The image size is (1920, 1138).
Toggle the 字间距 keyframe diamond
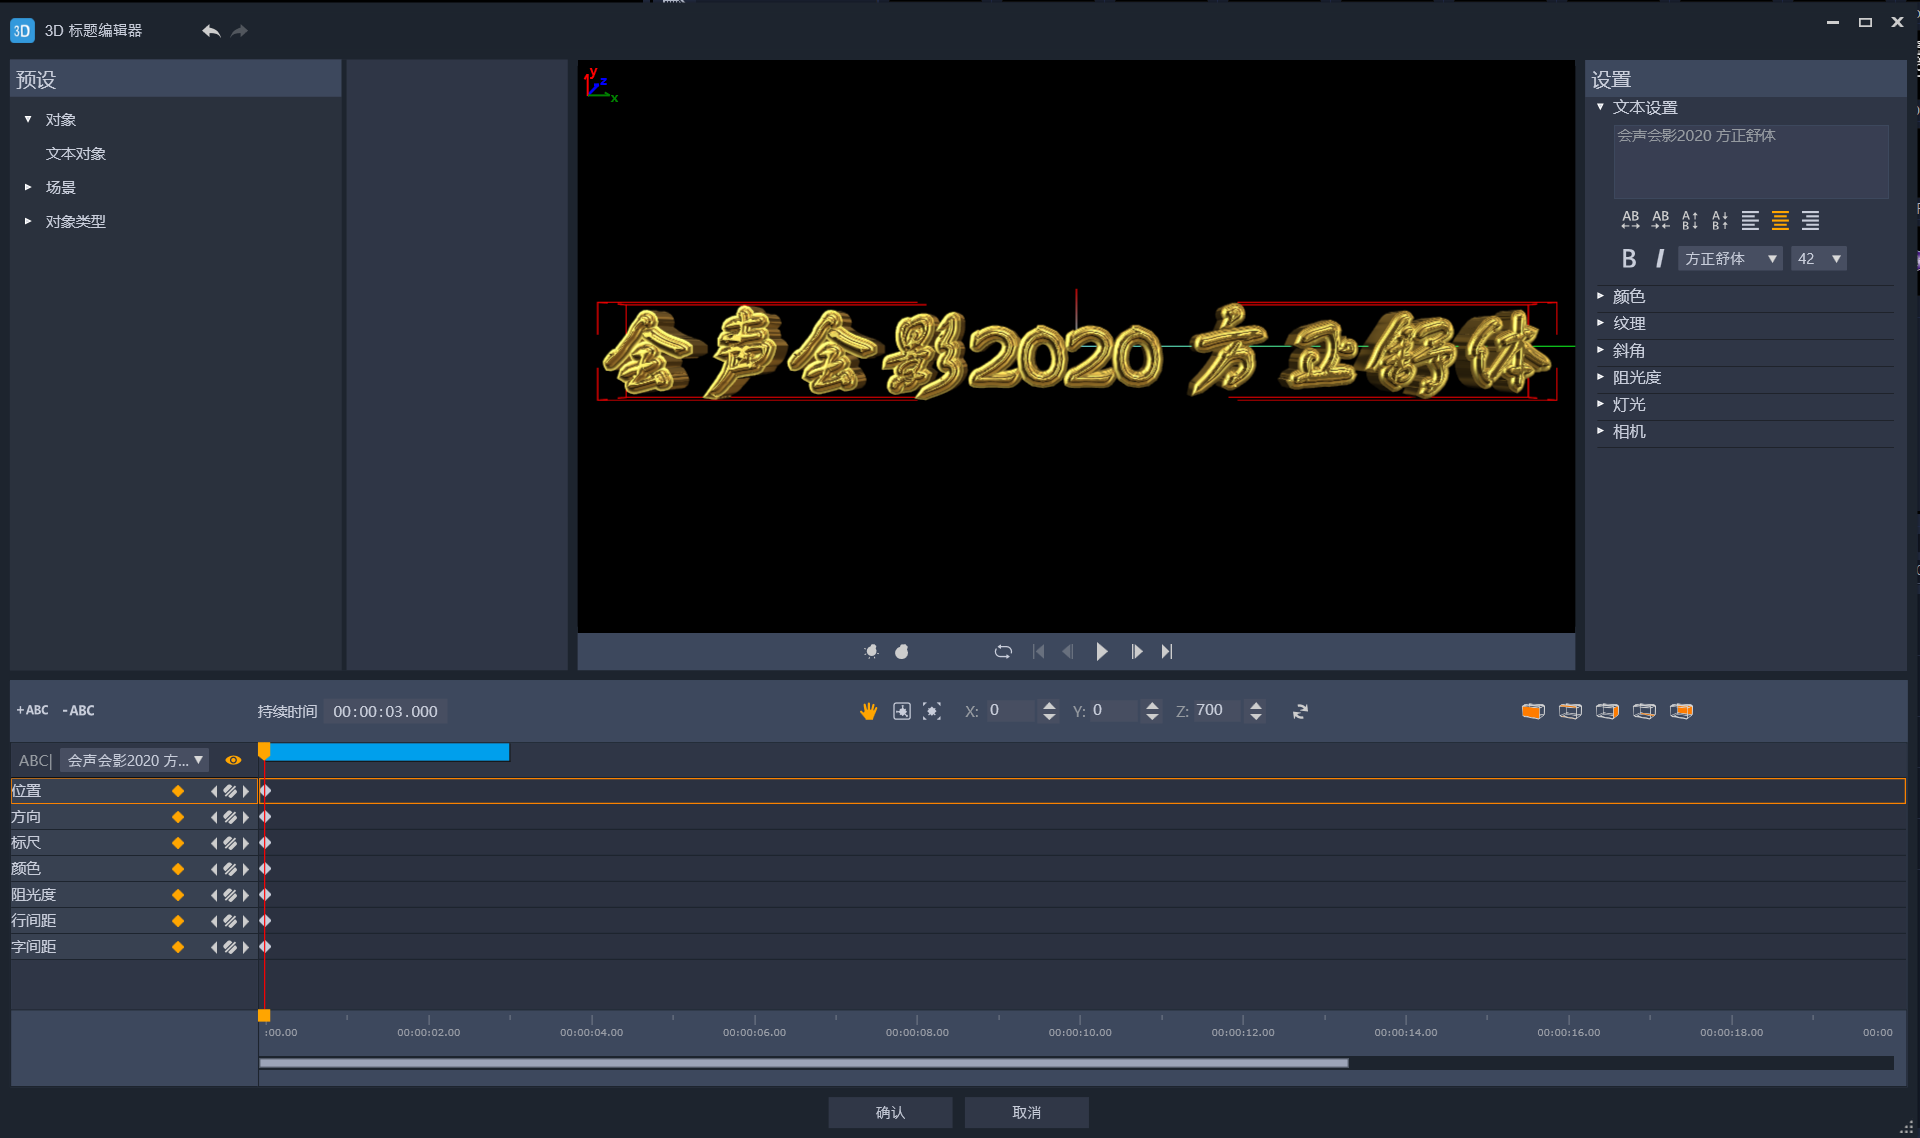coord(178,947)
